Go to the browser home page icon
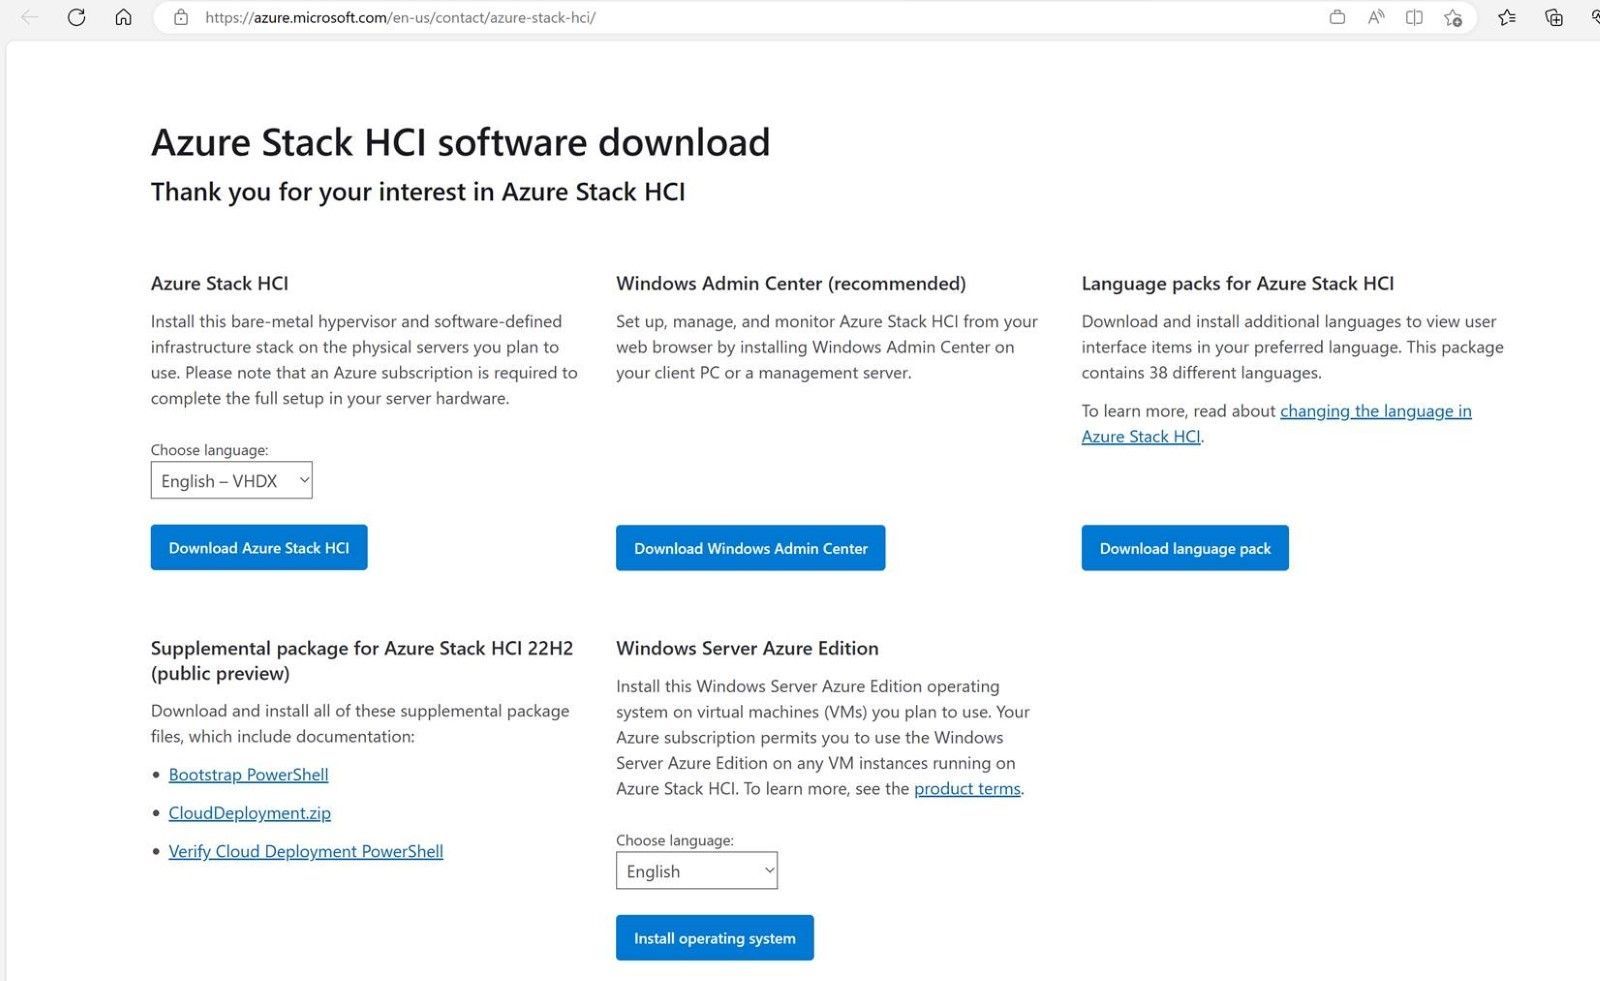Screen dimensions: 1600x981 [123, 17]
